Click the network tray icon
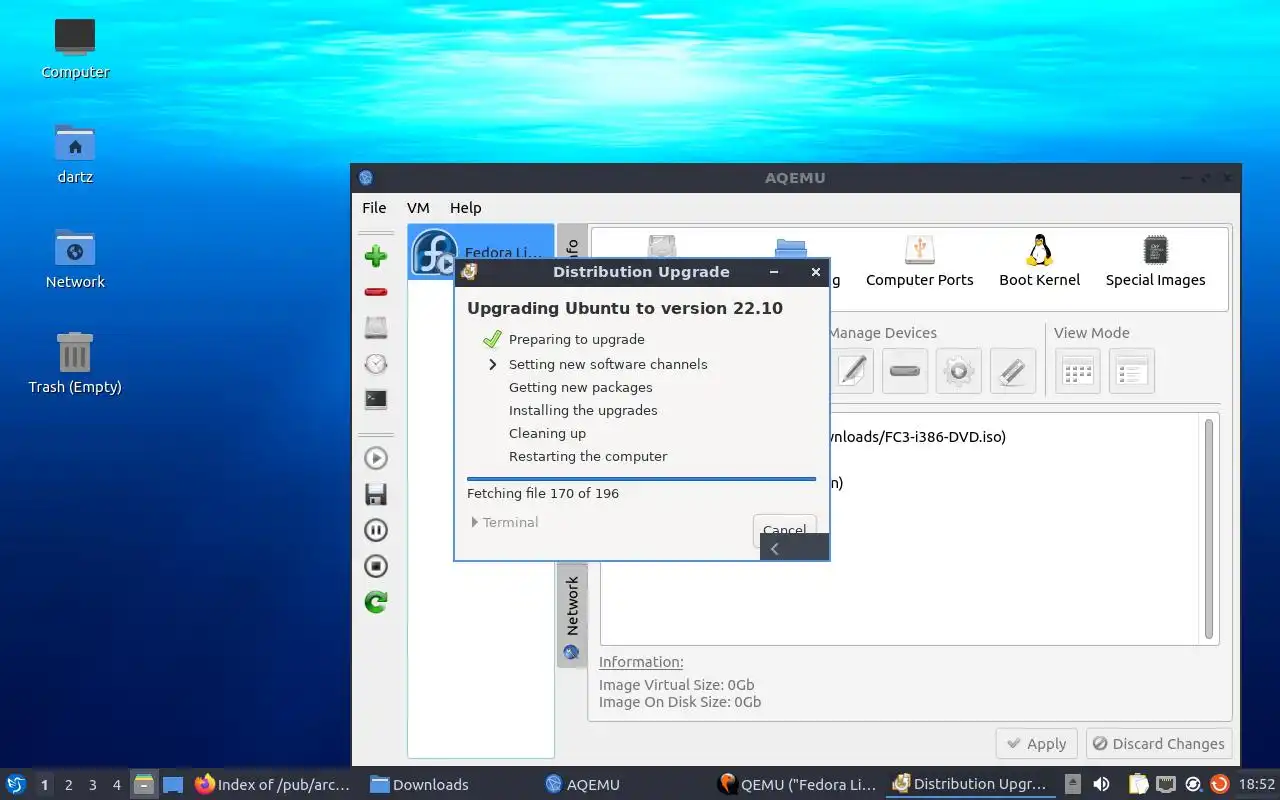1280x800 pixels. click(x=1166, y=784)
